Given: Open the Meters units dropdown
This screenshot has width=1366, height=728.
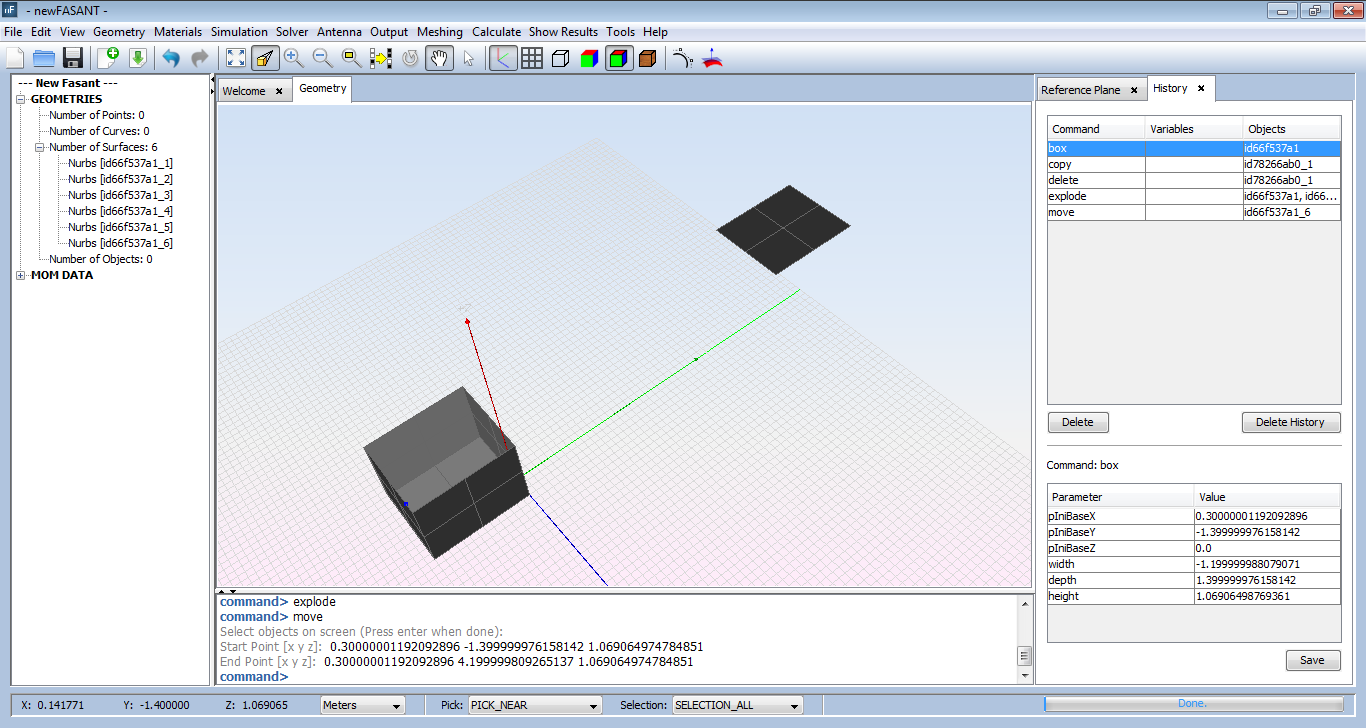Looking at the screenshot, I should (x=362, y=705).
